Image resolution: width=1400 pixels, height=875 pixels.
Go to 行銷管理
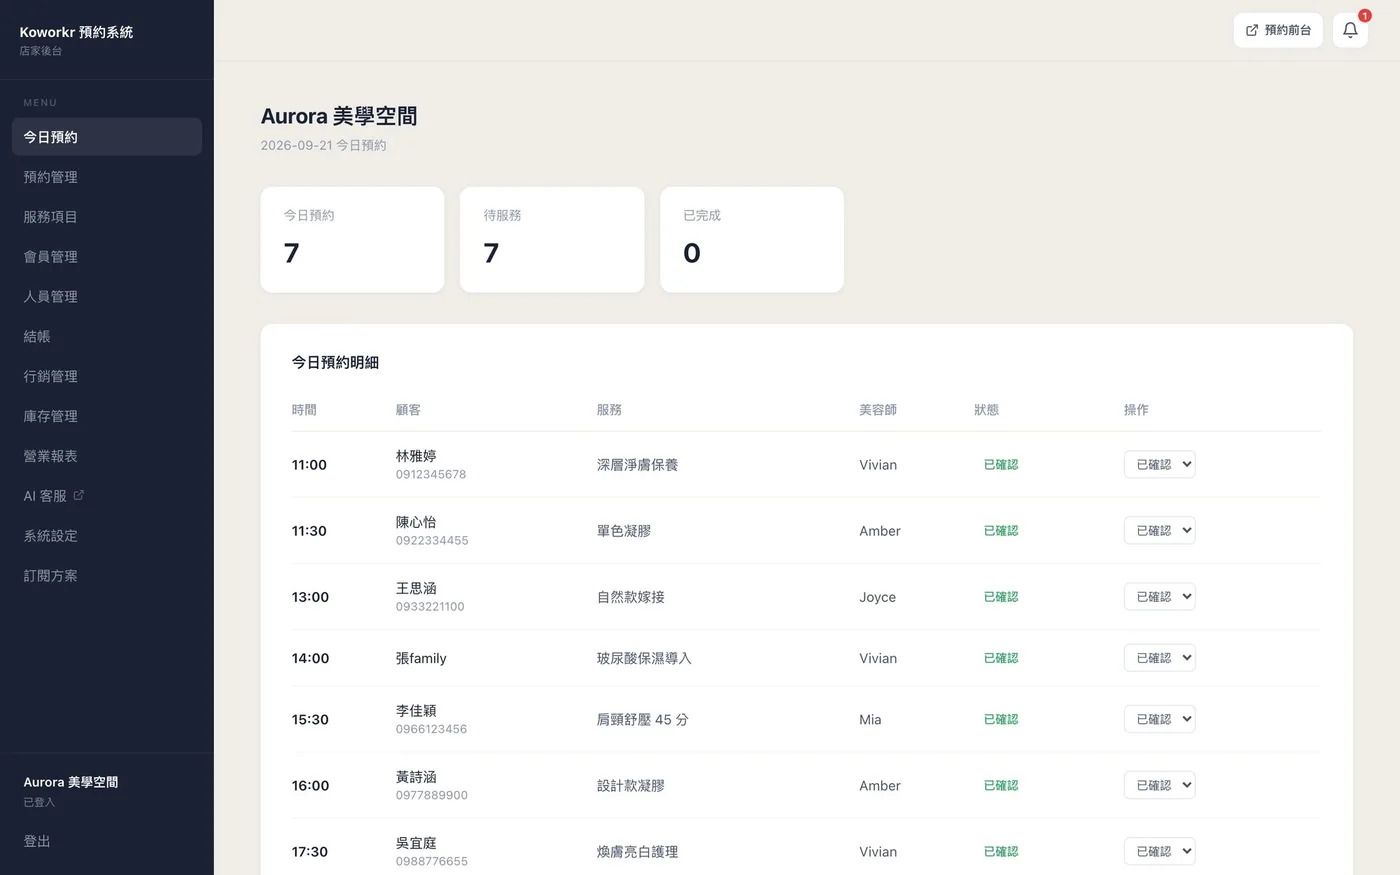point(107,377)
